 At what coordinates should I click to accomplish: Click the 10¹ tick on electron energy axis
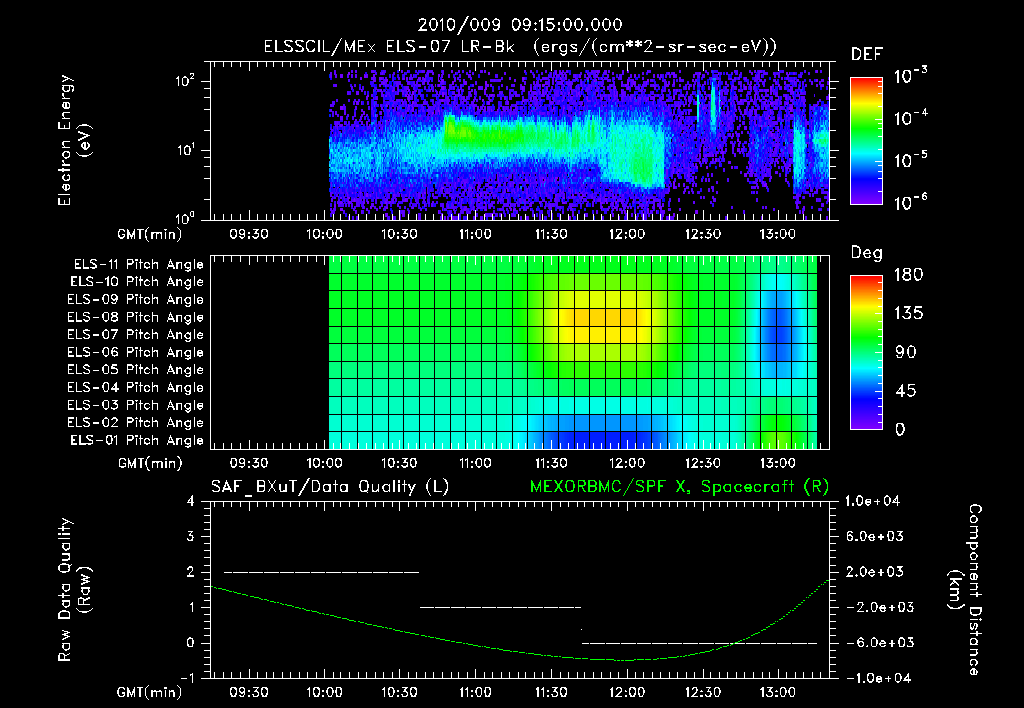(x=185, y=150)
